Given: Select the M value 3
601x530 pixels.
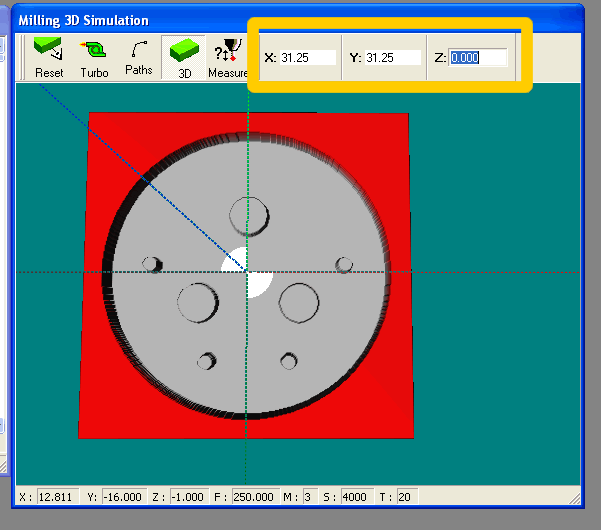Looking at the screenshot, I should (310, 497).
